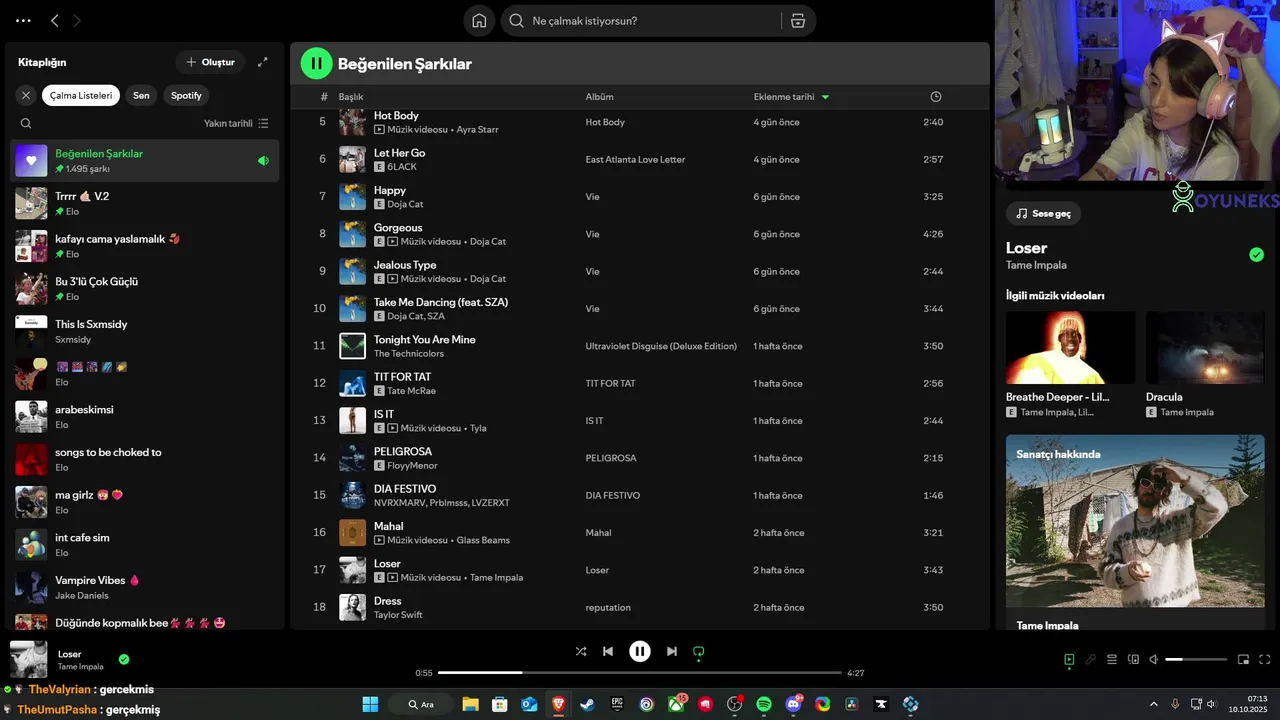Image resolution: width=1280 pixels, height=720 pixels.
Task: Toggle shuffle in the player bar
Action: (581, 651)
